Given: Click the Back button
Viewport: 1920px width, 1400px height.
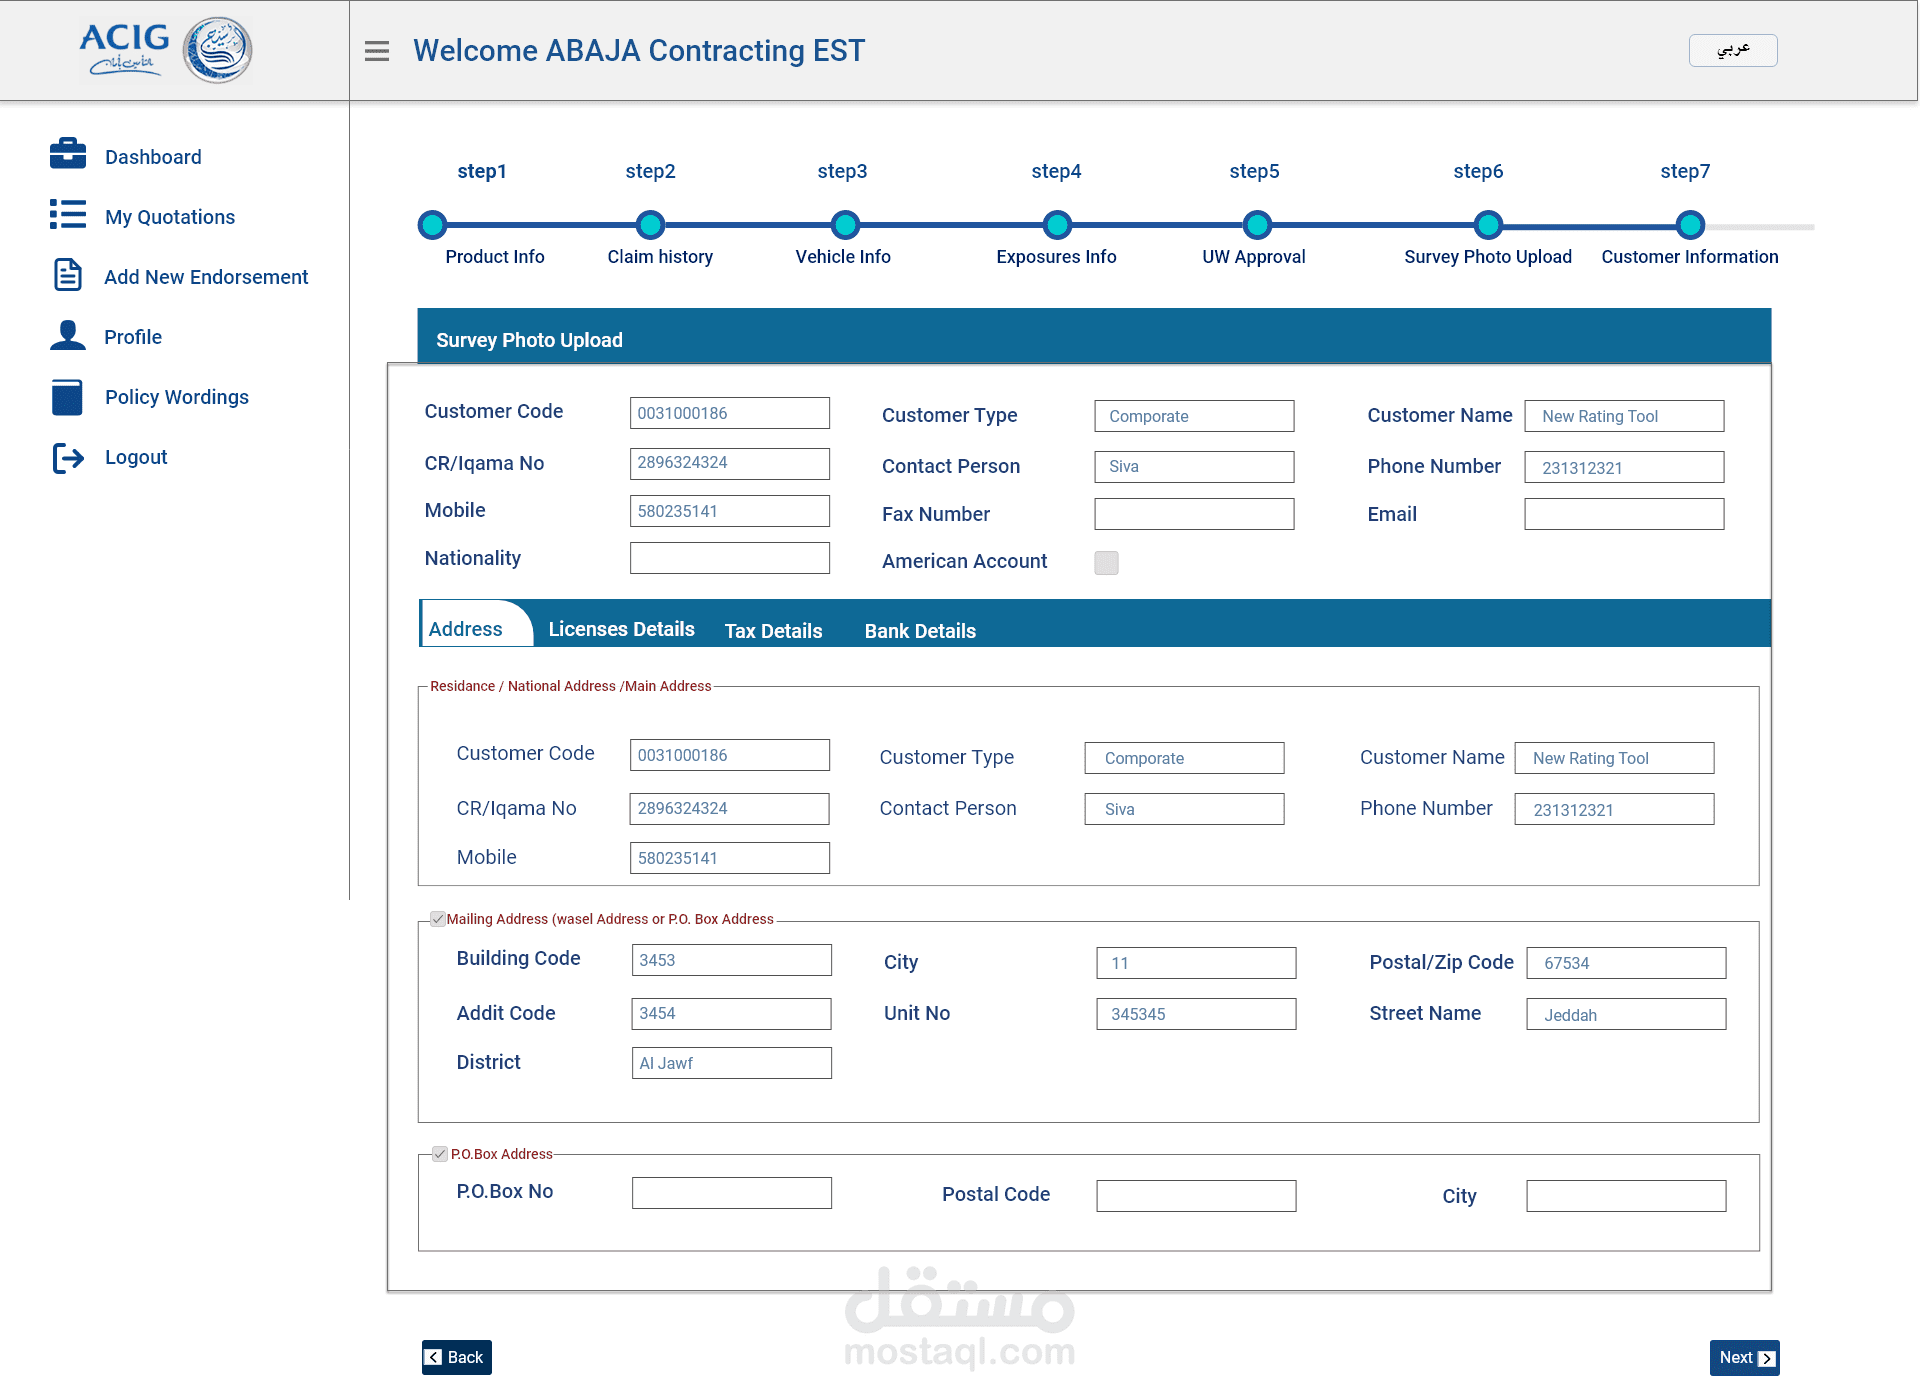Looking at the screenshot, I should click(x=456, y=1357).
